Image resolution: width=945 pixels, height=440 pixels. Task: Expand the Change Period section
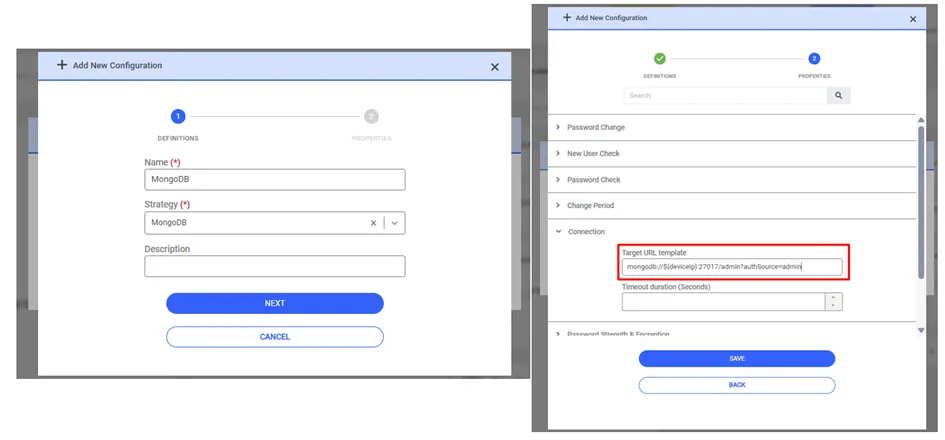(x=732, y=206)
